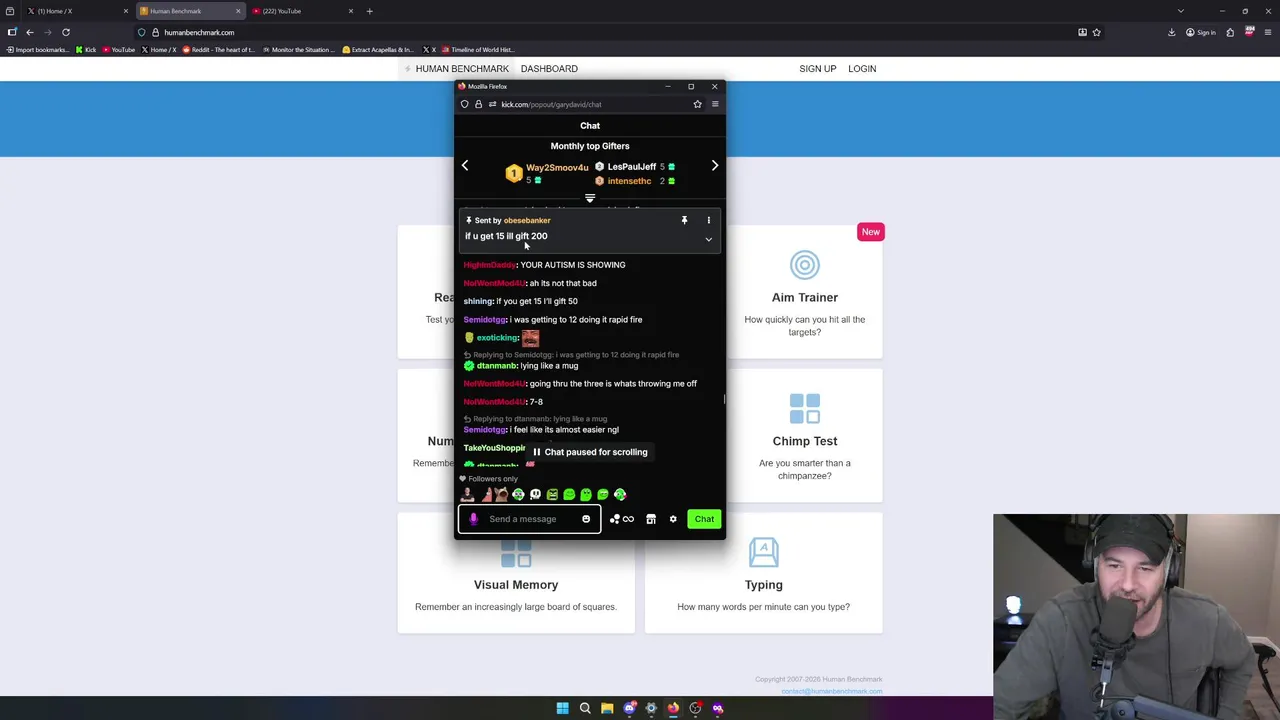Open the hamburger menu in the Kick popout window

(715, 104)
